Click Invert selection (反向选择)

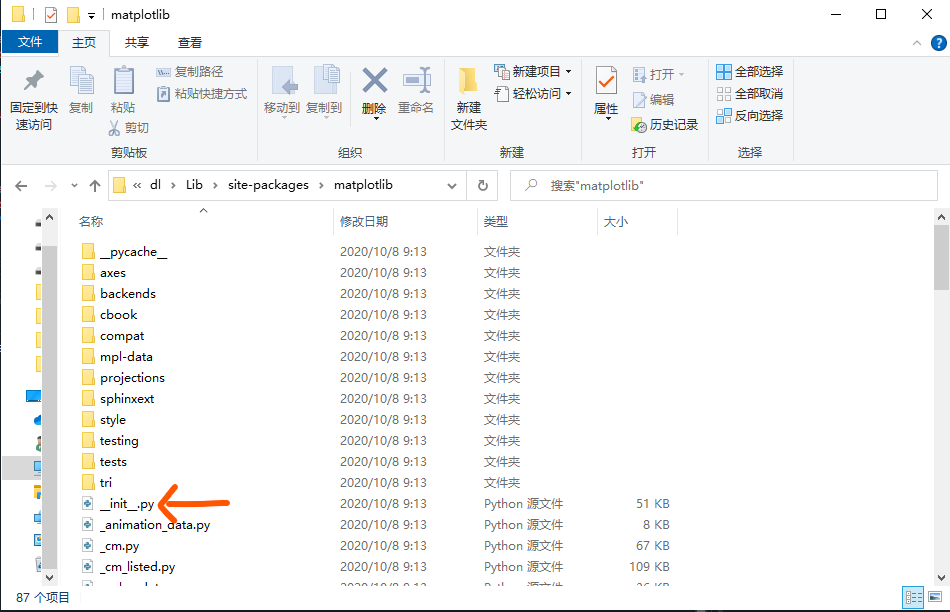[x=749, y=115]
